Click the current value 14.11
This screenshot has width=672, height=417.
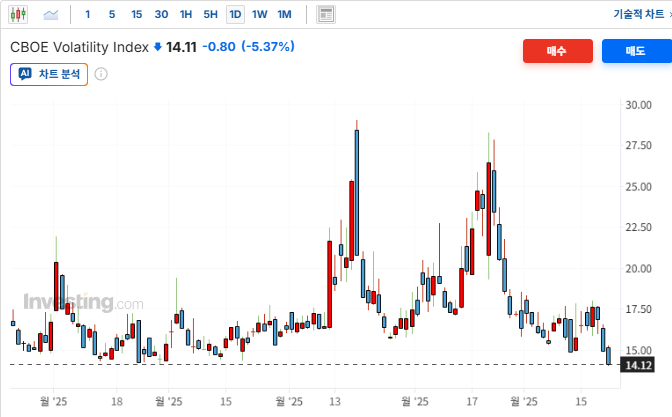coord(181,47)
